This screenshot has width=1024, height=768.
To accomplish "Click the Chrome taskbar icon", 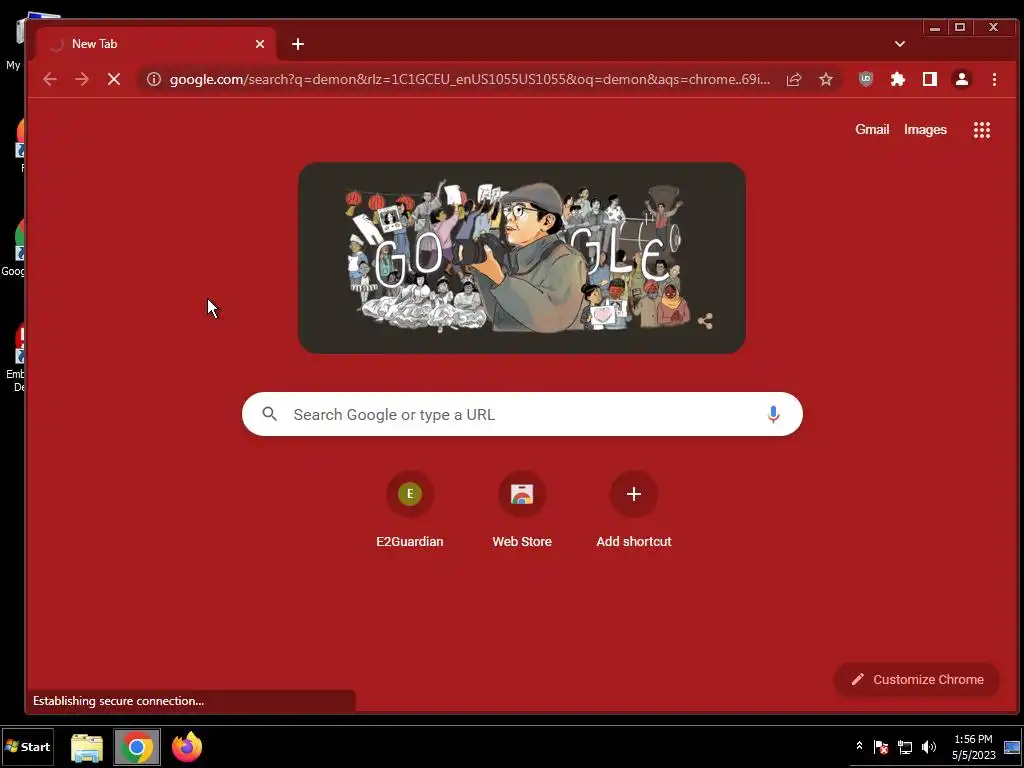I will coord(137,747).
